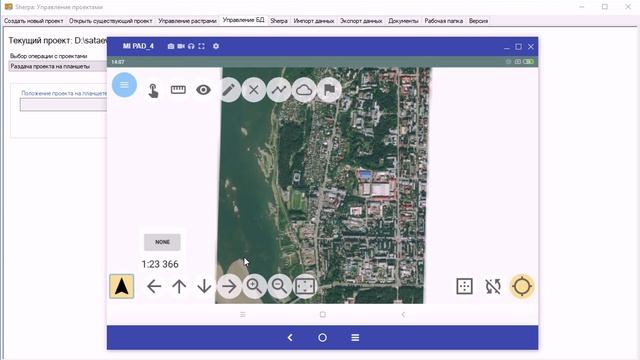This screenshot has width=640, height=360.
Task: Click the 1:23 366 scale text
Action: click(x=160, y=264)
